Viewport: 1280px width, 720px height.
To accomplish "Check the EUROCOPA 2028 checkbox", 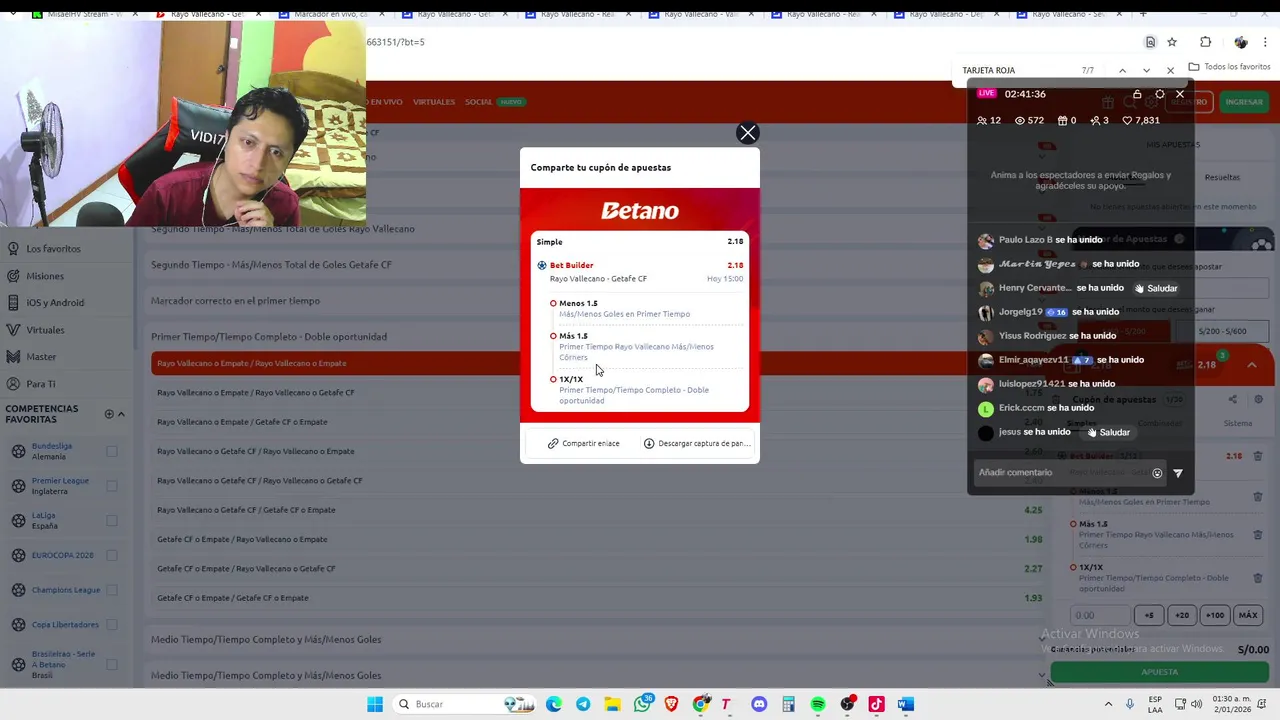I will point(112,555).
